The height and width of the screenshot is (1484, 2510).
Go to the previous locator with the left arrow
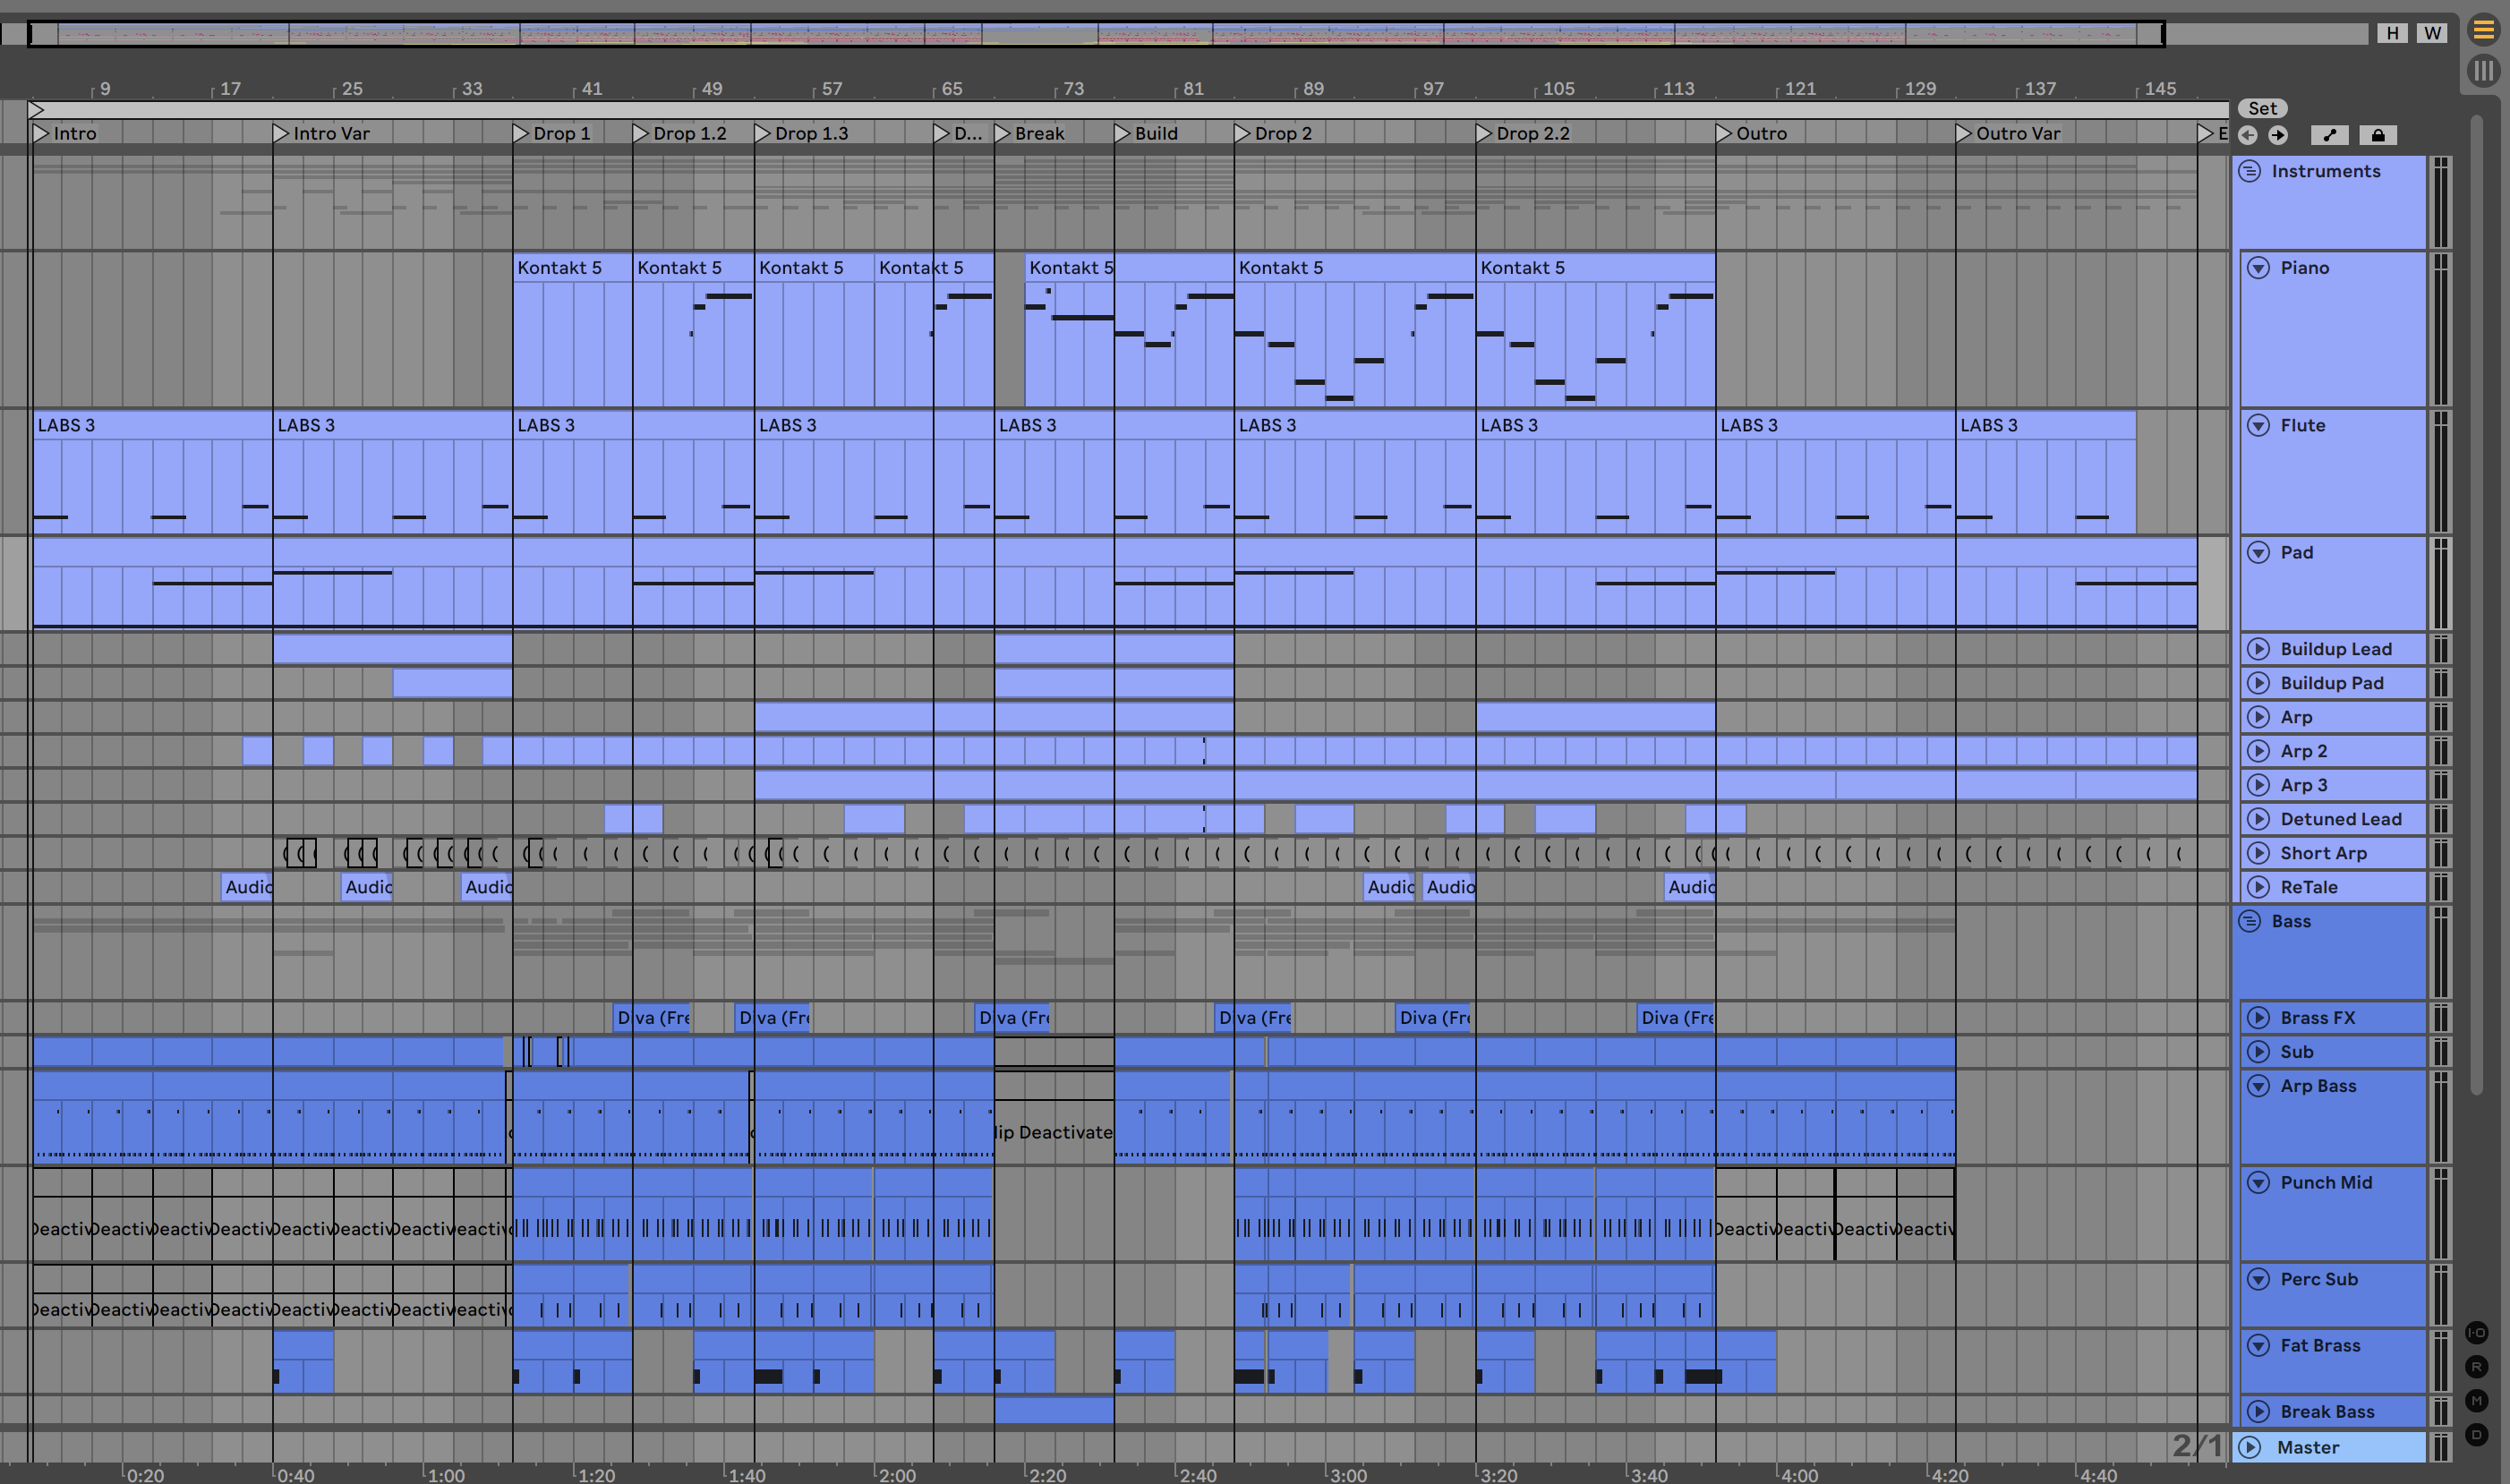[x=2248, y=135]
